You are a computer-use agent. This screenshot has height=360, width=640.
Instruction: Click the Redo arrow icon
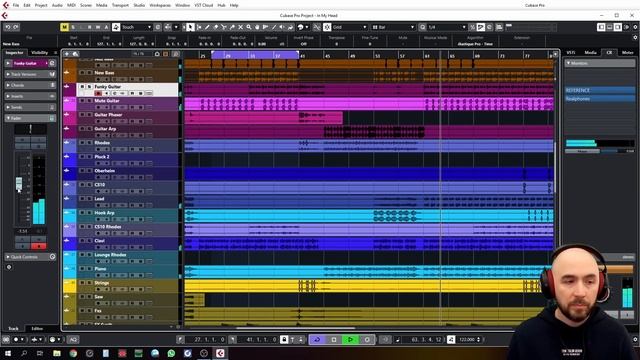pos(16,27)
